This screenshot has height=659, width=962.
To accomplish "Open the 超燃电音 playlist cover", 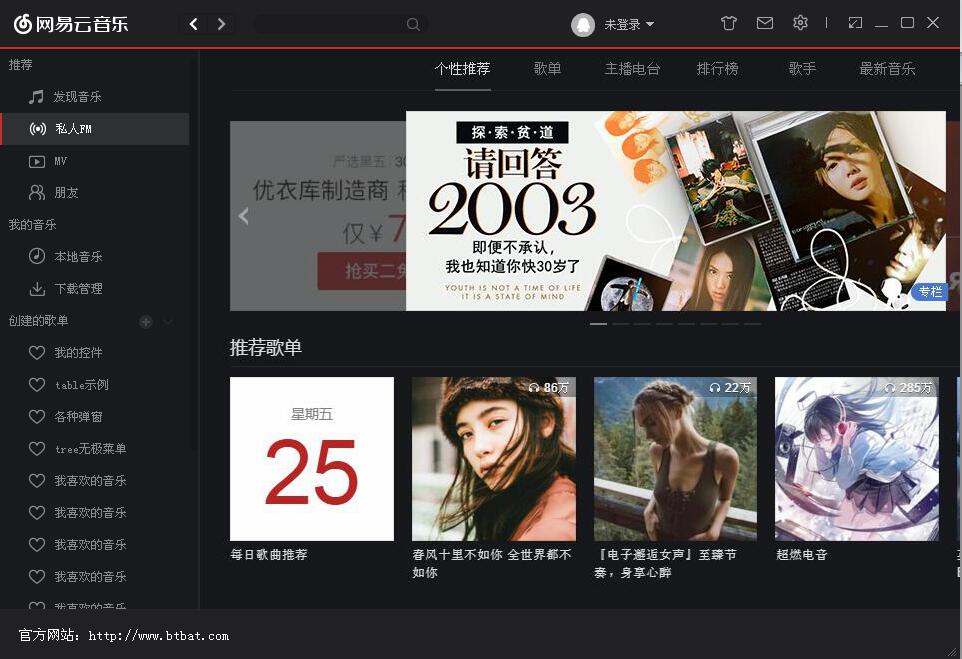I will (857, 459).
